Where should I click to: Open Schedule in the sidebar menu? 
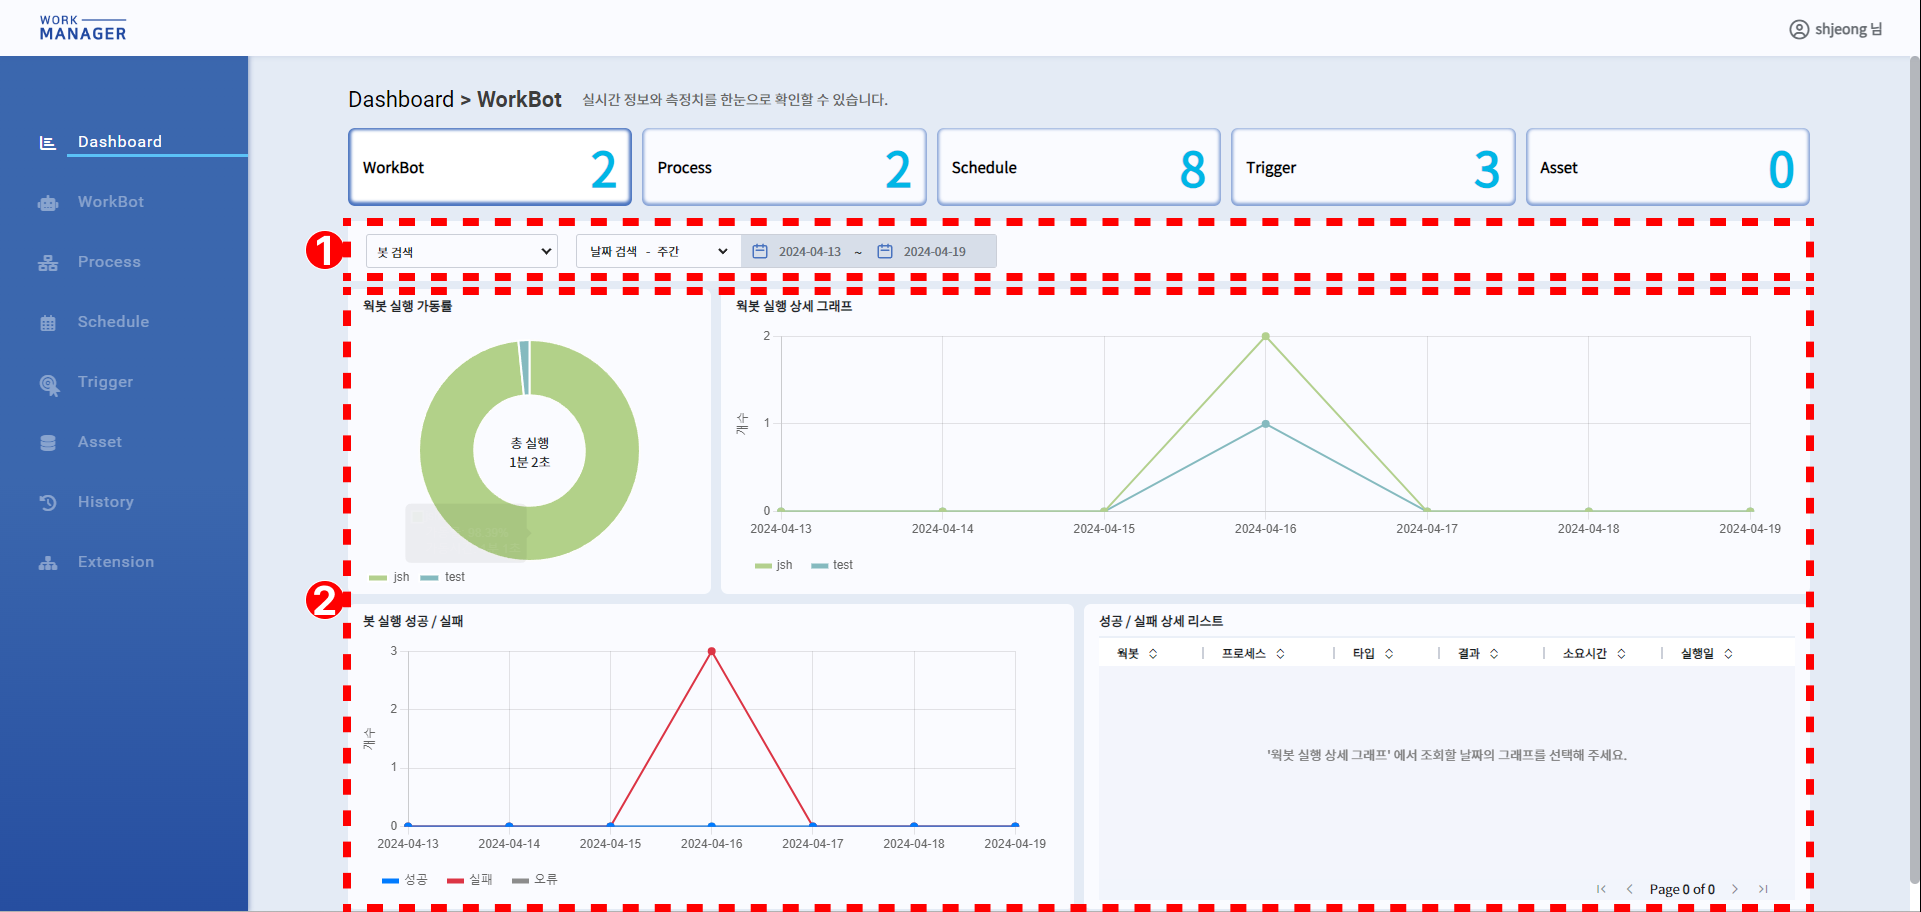click(x=113, y=322)
